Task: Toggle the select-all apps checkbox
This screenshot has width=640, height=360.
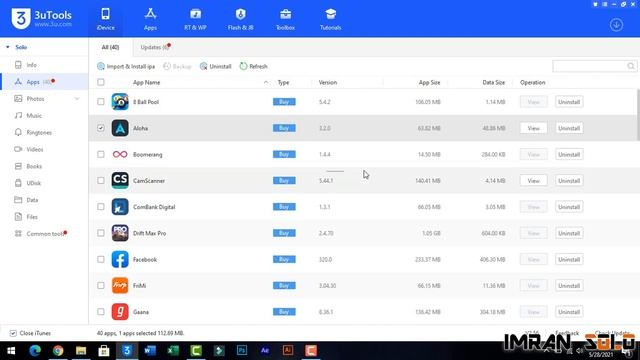Action: 101,82
